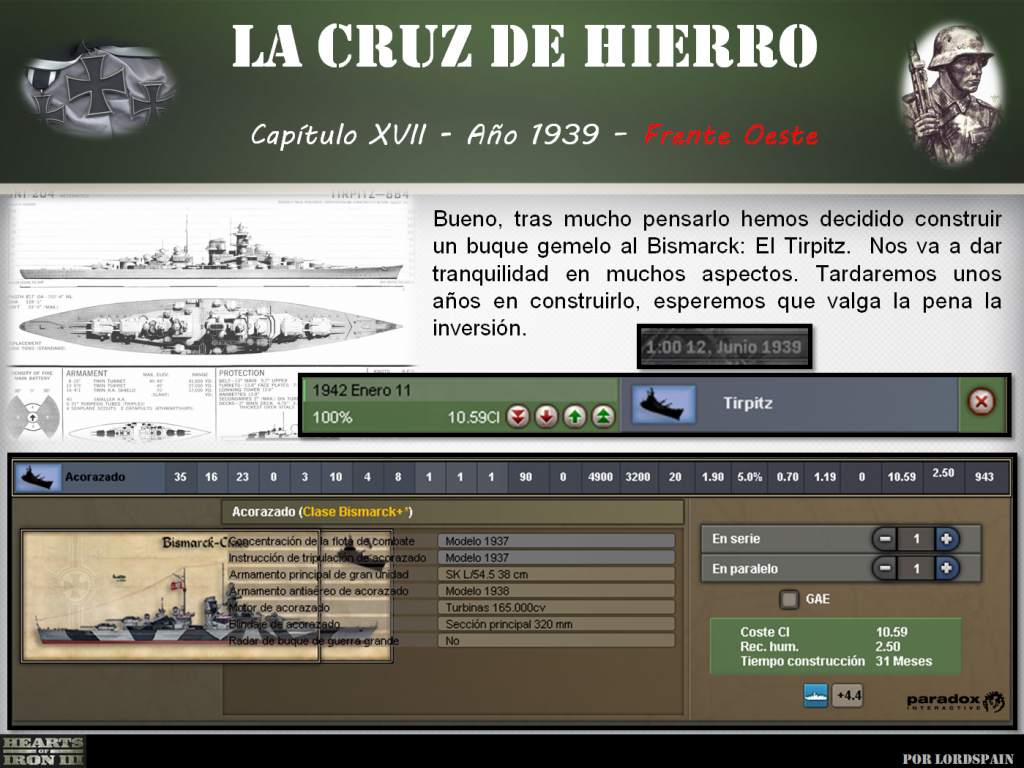Increase En serie count
The width and height of the screenshot is (1024, 768).
[x=946, y=539]
